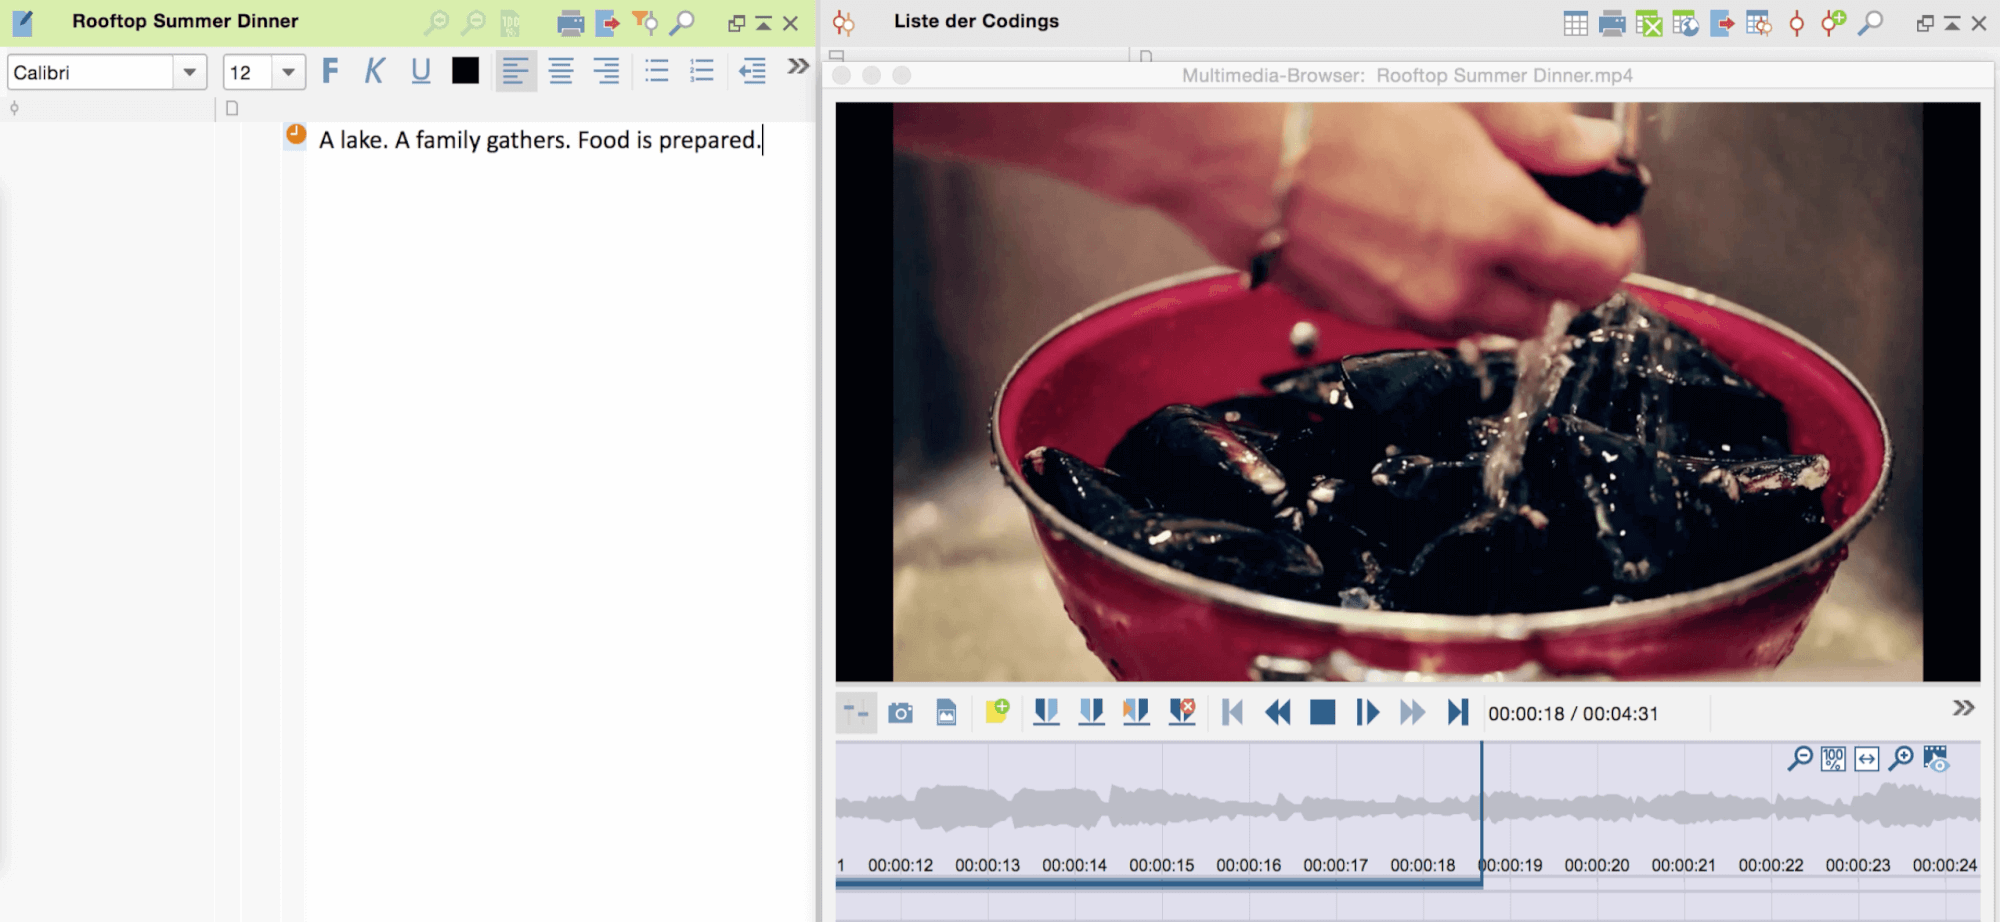Click the 00:00:21 mark on timeline
The width and height of the screenshot is (2000, 922).
point(1684,865)
